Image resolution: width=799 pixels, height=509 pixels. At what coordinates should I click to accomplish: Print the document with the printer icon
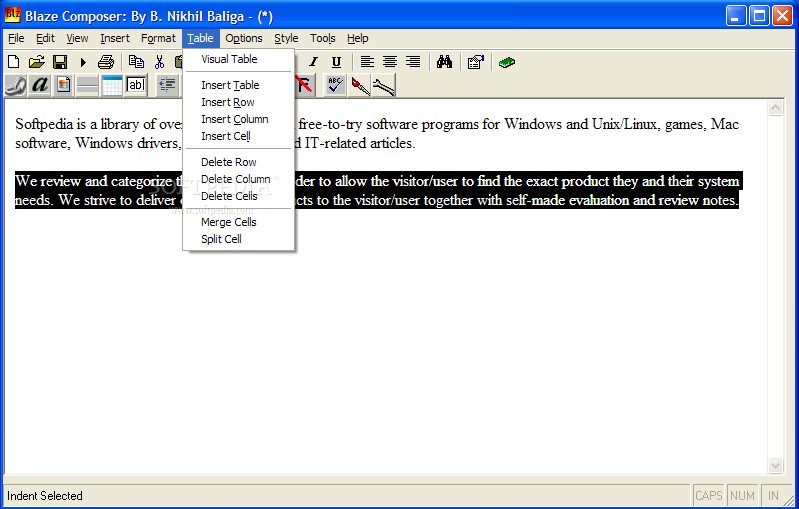click(106, 62)
